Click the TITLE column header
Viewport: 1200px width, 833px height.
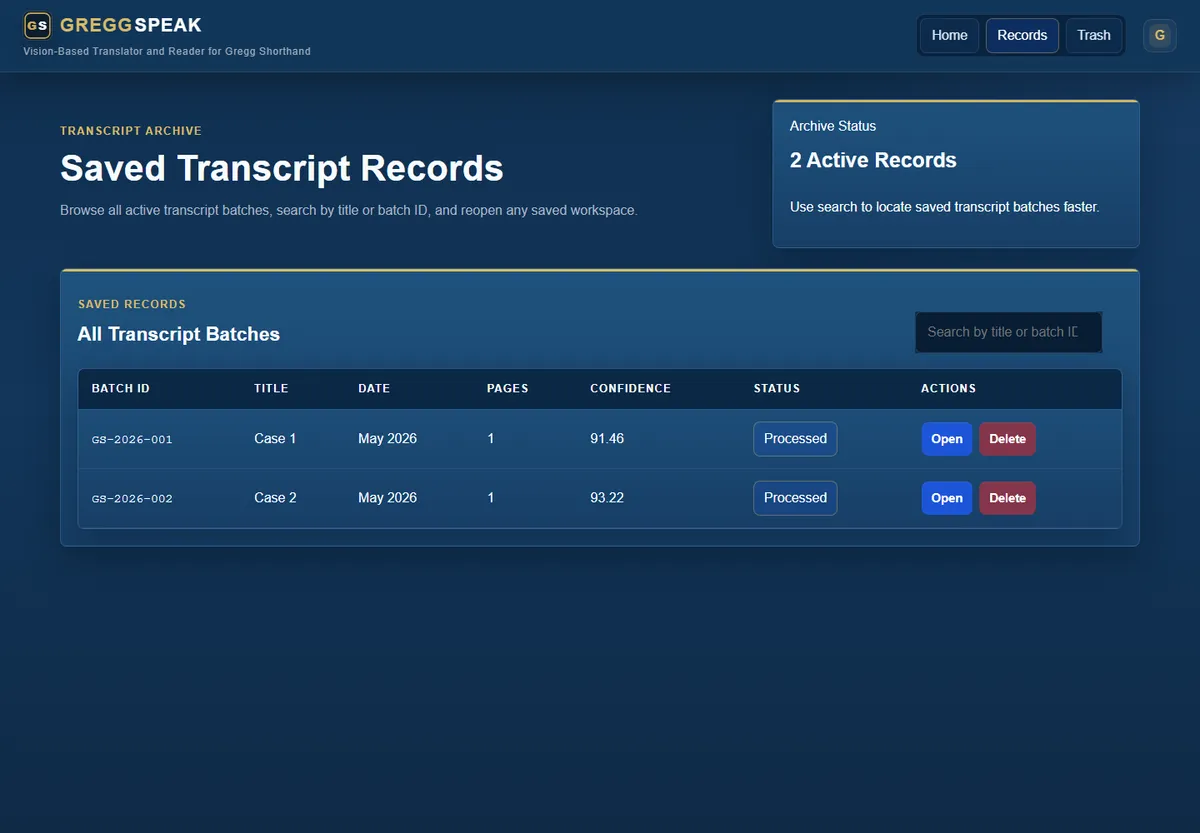coord(271,388)
